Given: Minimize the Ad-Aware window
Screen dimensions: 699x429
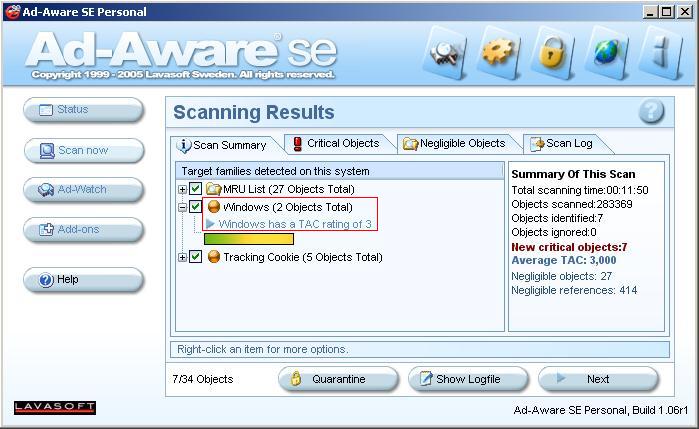Looking at the screenshot, I should tap(650, 12).
